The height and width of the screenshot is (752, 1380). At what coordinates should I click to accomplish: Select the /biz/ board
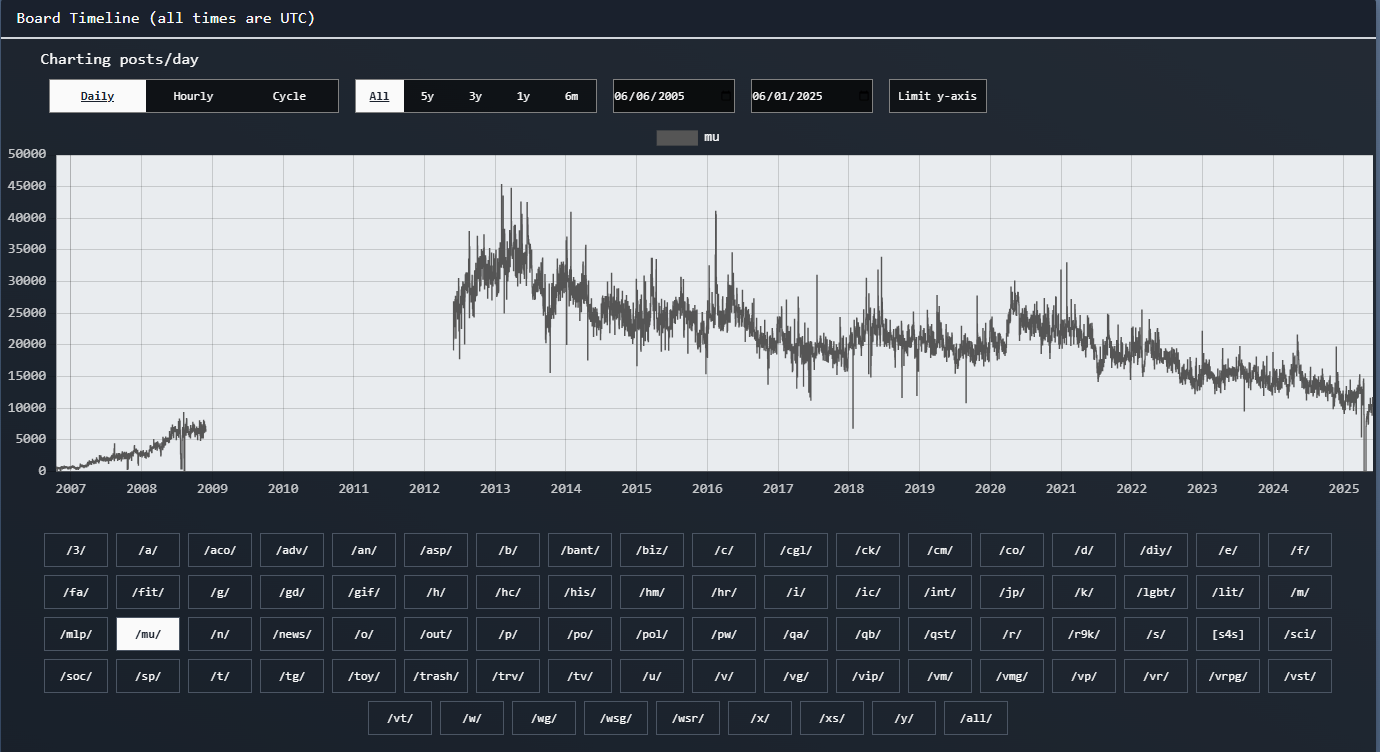click(x=652, y=550)
